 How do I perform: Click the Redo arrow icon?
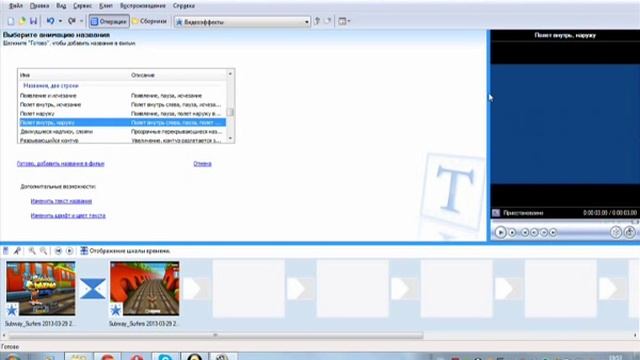pos(72,21)
